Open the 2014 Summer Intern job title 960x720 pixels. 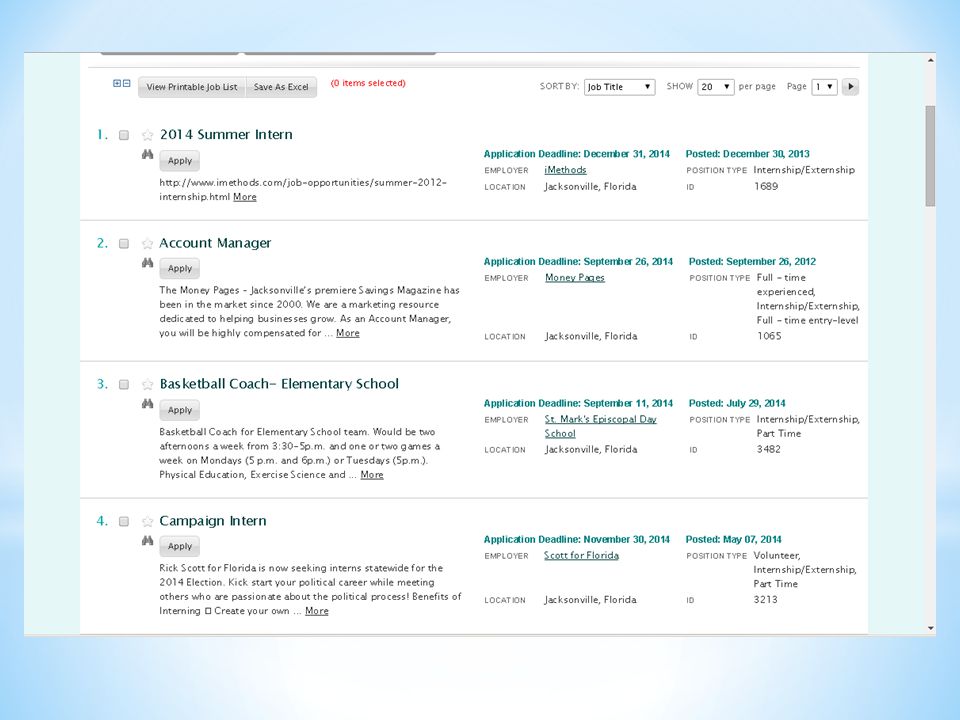(x=226, y=135)
